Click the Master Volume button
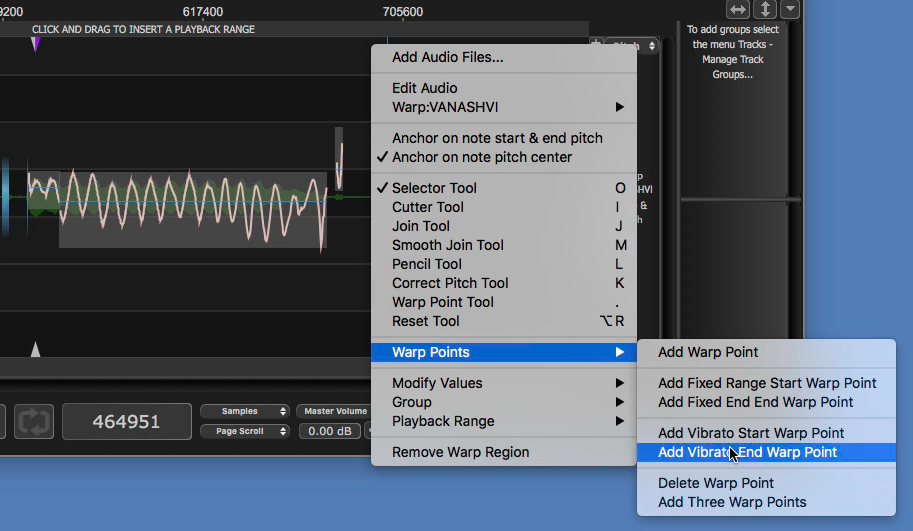This screenshot has width=913, height=531. point(333,411)
